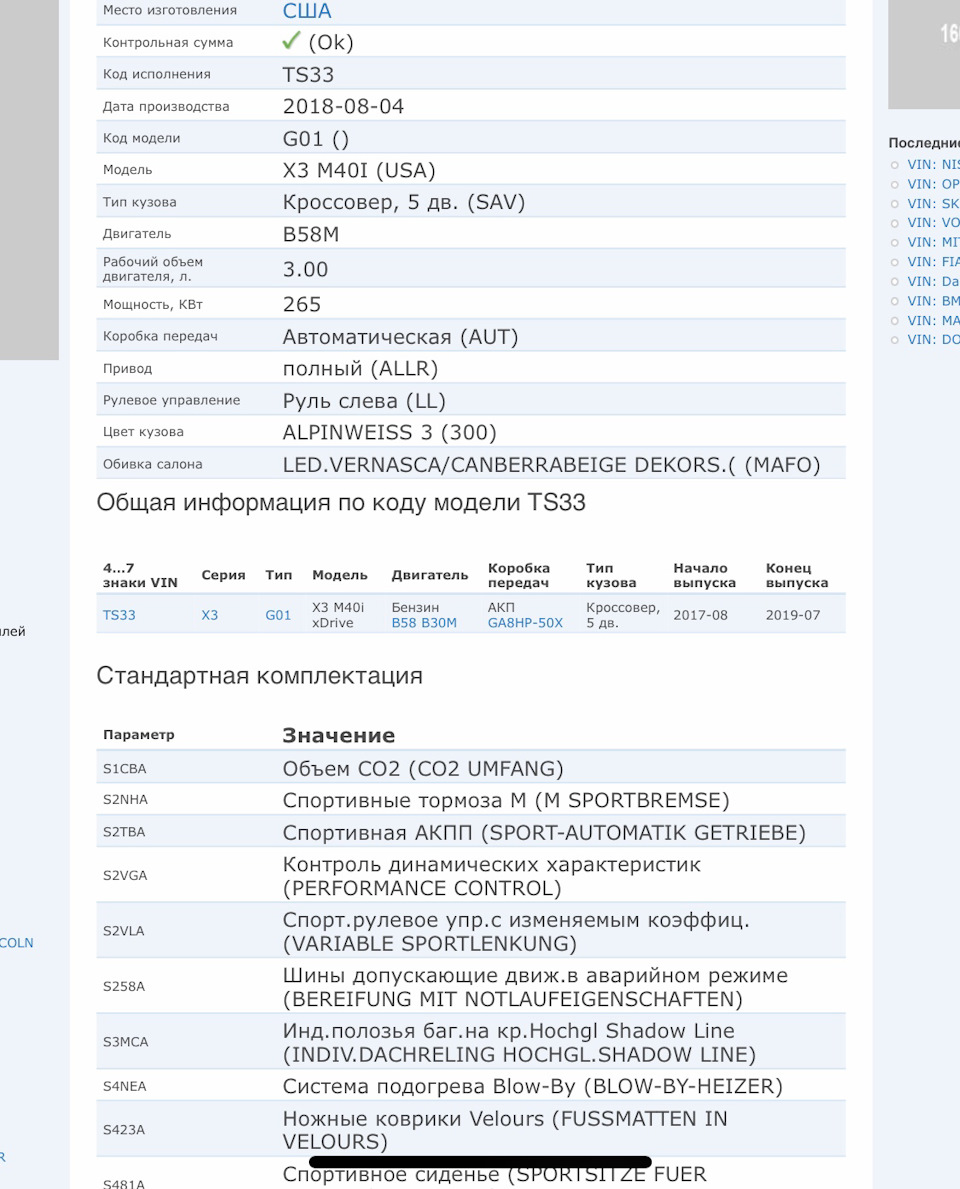Screen dimensions: 960x1189
Task: Select production end value 2019-07
Action: click(x=792, y=615)
